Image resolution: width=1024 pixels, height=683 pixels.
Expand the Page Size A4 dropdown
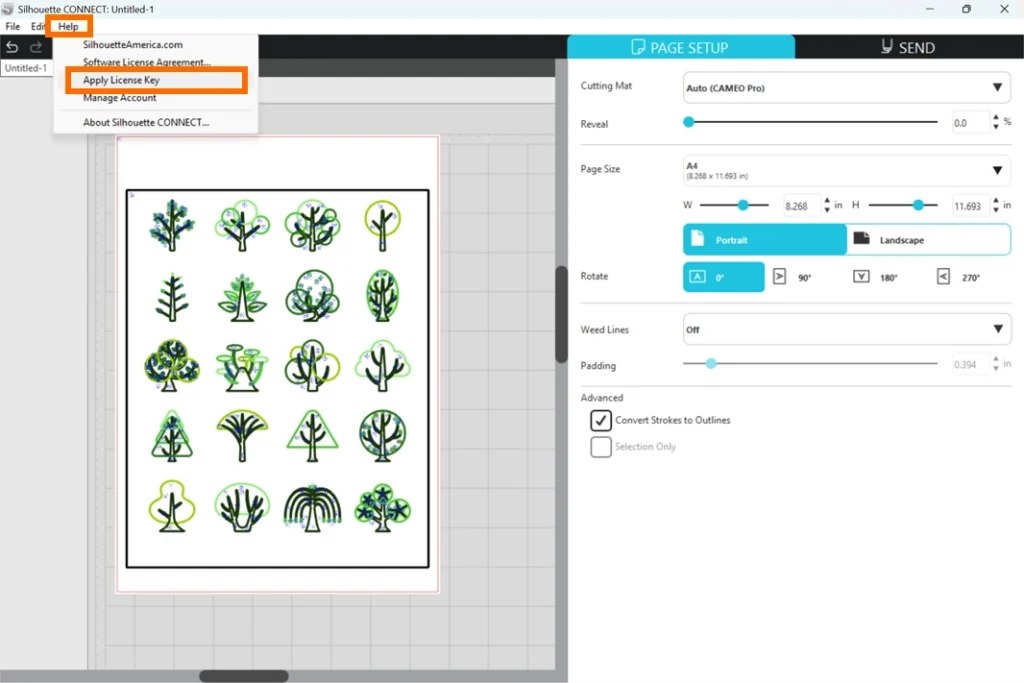coord(846,171)
